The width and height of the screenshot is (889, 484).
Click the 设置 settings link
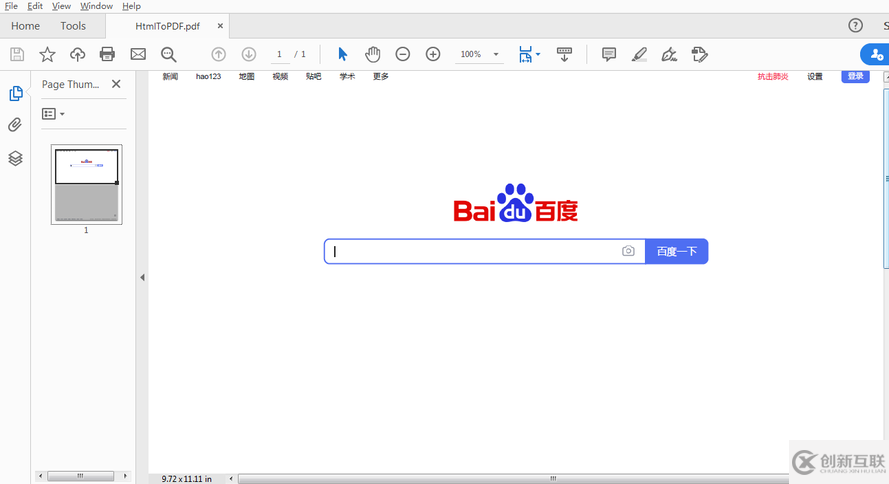pyautogui.click(x=815, y=77)
